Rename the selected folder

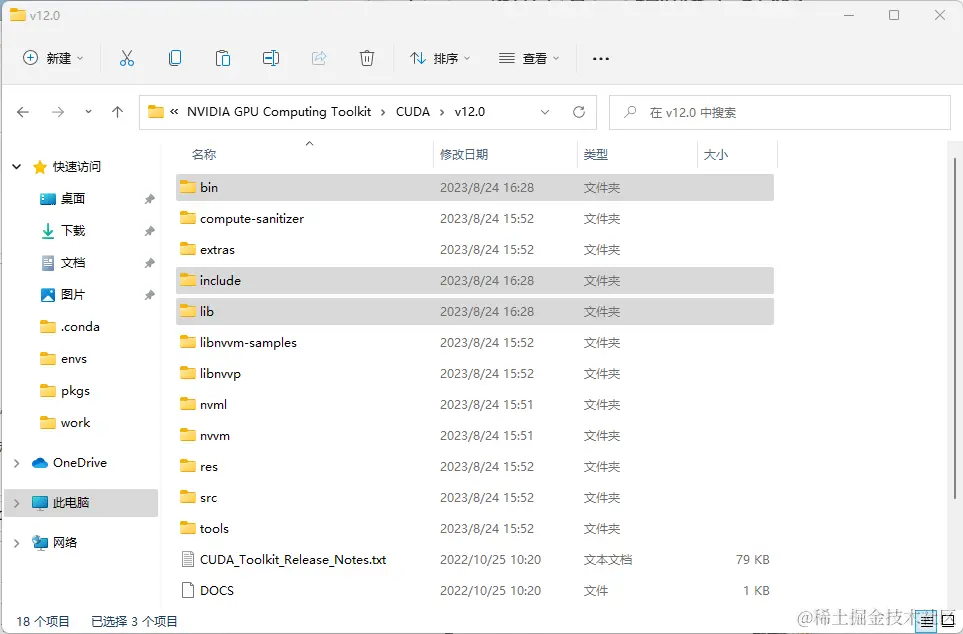[x=271, y=58]
